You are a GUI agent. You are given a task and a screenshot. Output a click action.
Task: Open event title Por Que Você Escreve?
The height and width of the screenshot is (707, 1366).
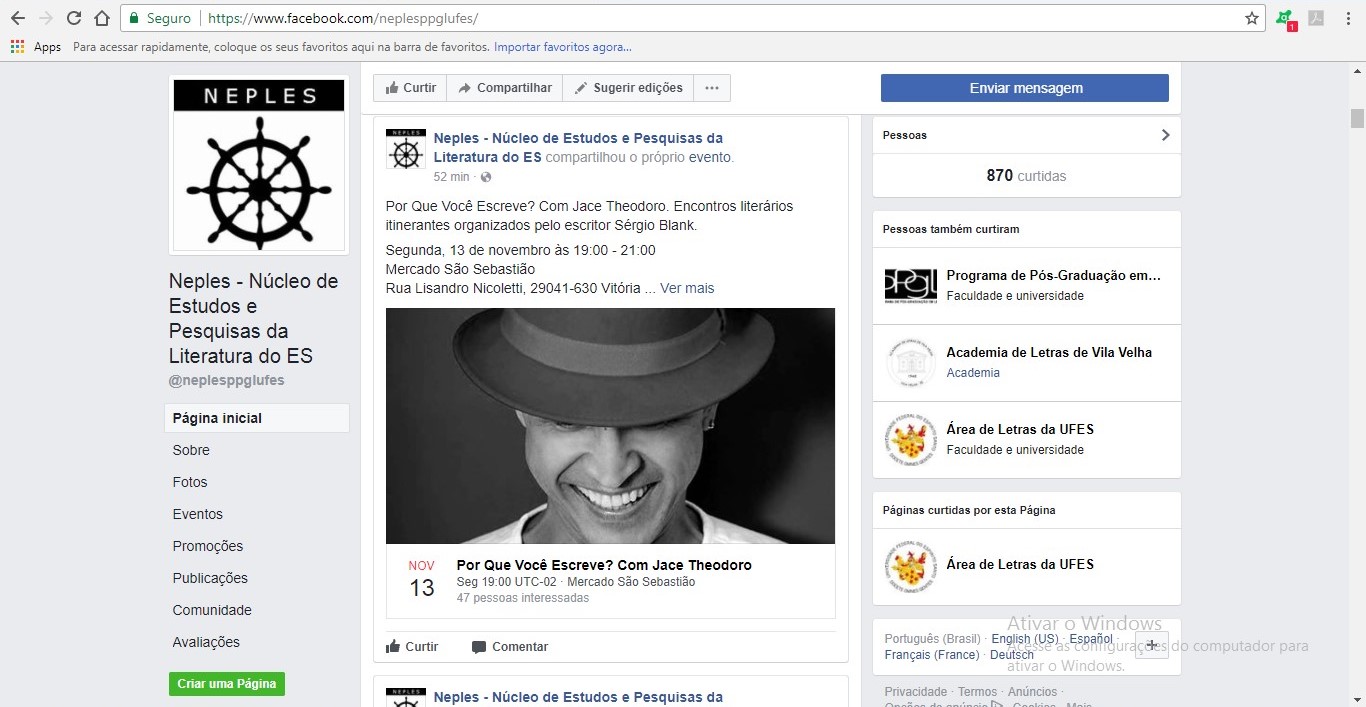tap(604, 565)
